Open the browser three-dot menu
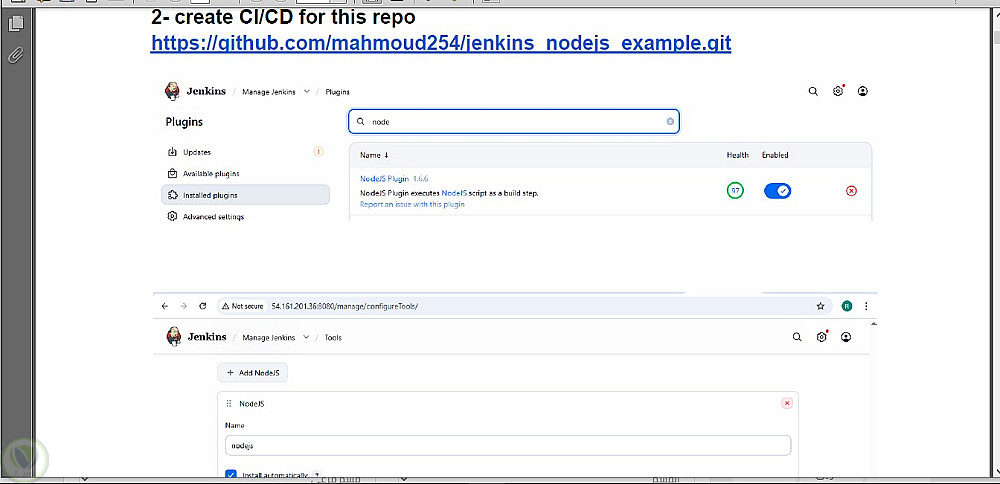Image resolution: width=1000 pixels, height=484 pixels. (866, 306)
